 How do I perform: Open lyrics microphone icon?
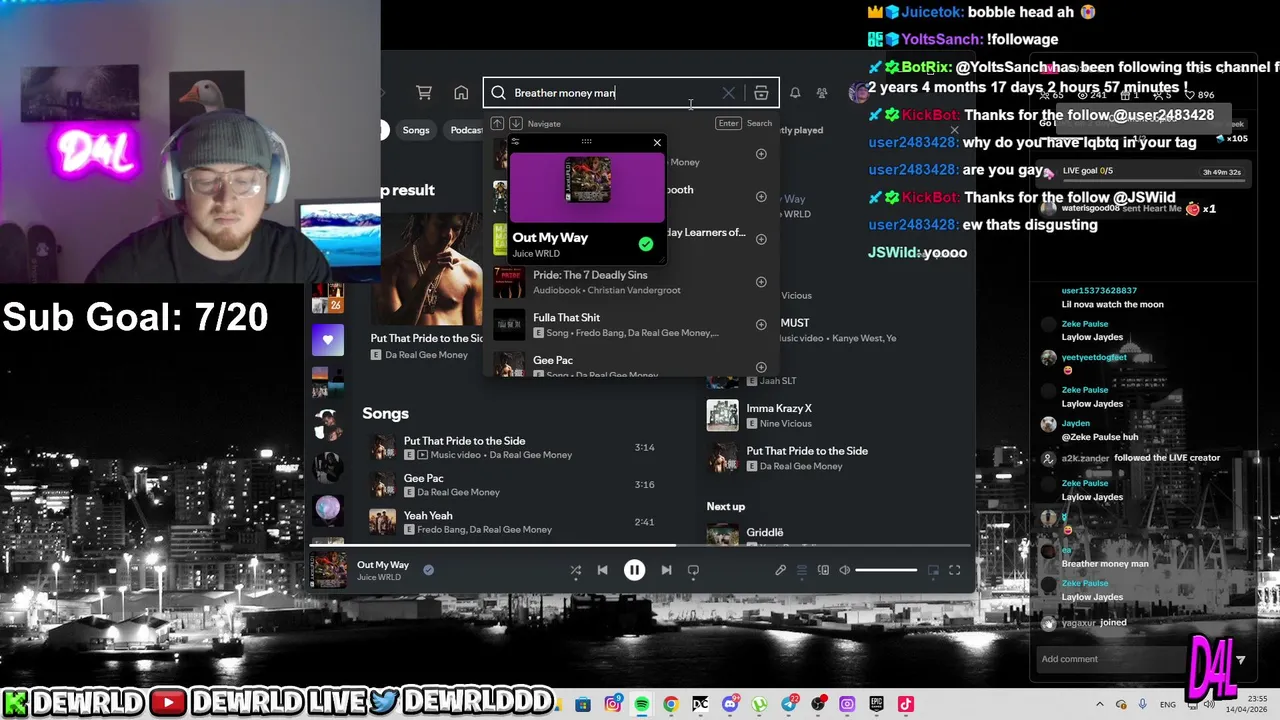(780, 570)
